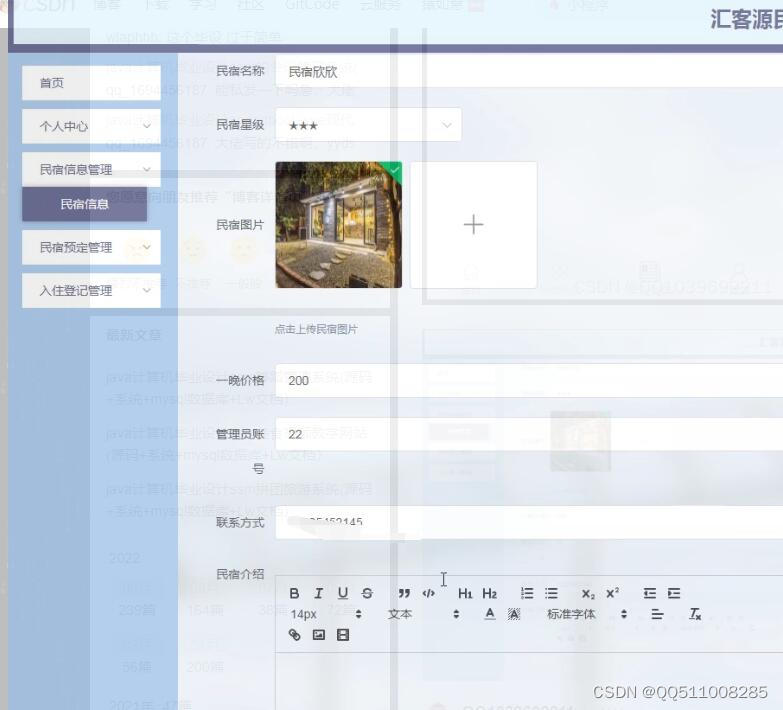The height and width of the screenshot is (710, 783).
Task: Create an ordered numbered list
Action: coord(527,593)
